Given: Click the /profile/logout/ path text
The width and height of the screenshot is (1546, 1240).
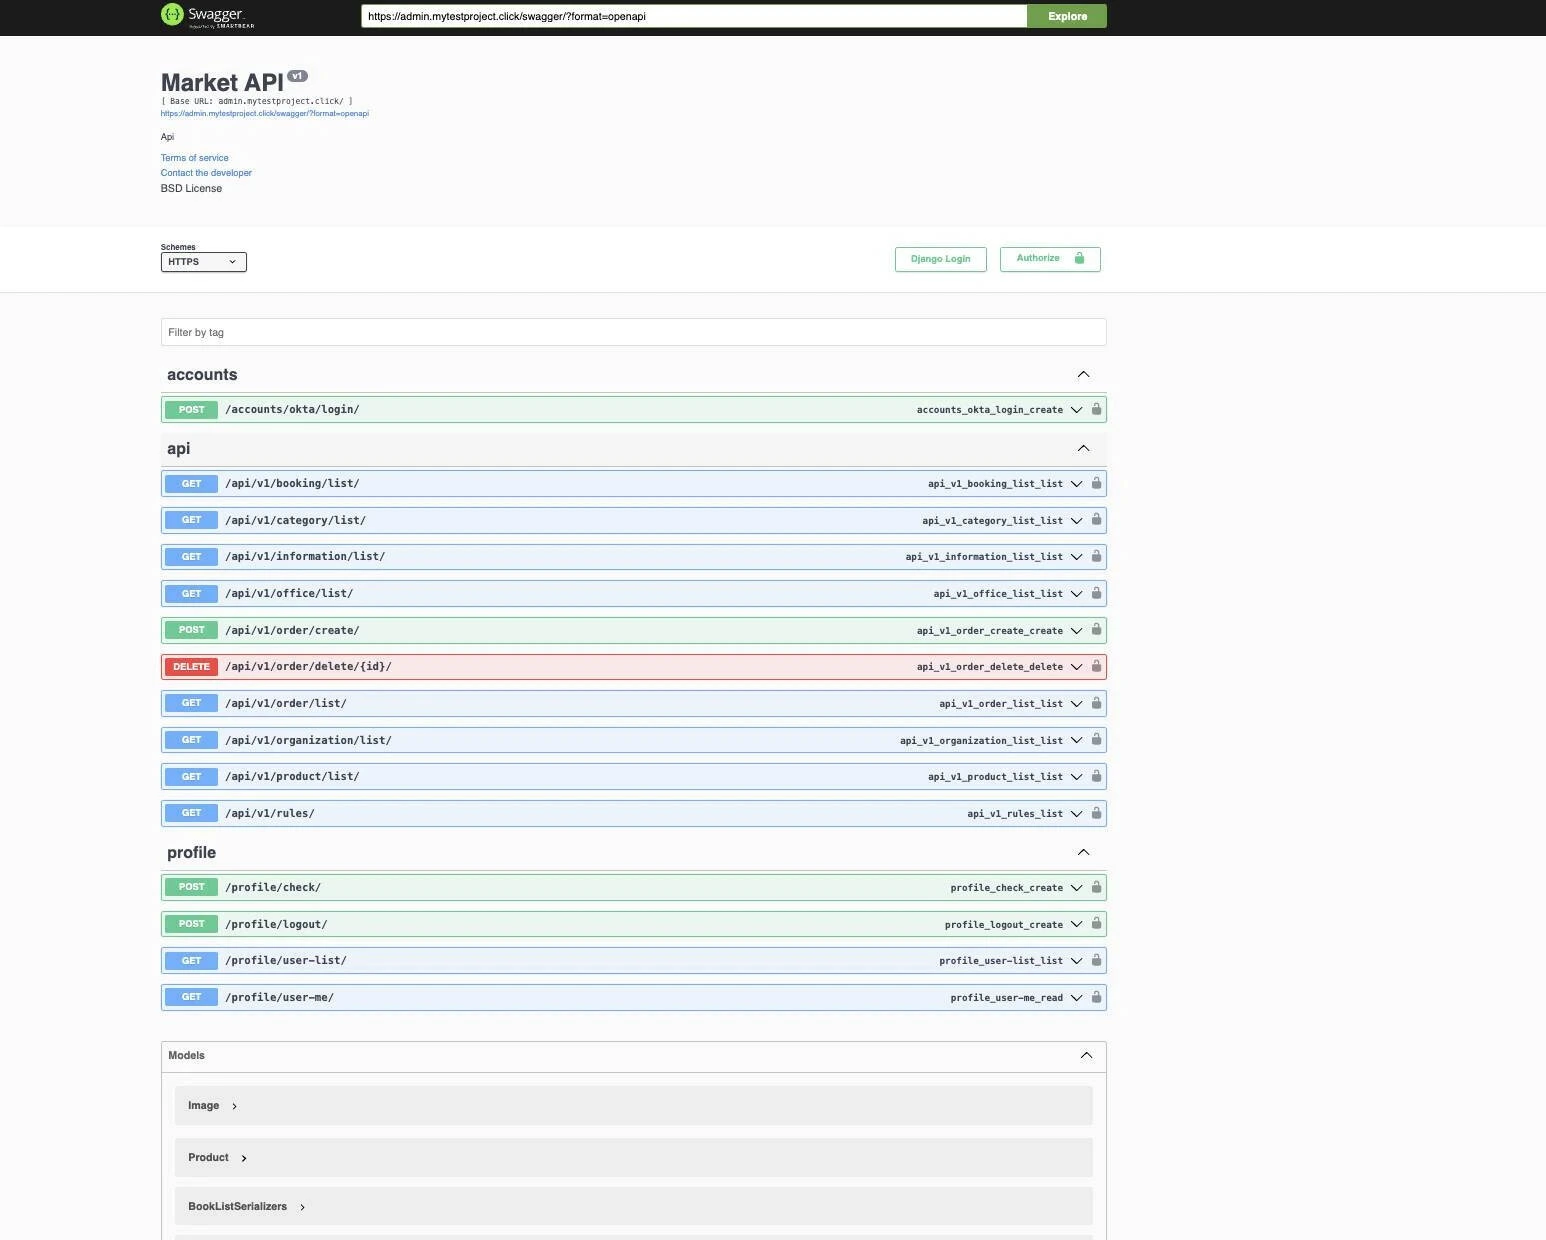Looking at the screenshot, I should coord(276,924).
